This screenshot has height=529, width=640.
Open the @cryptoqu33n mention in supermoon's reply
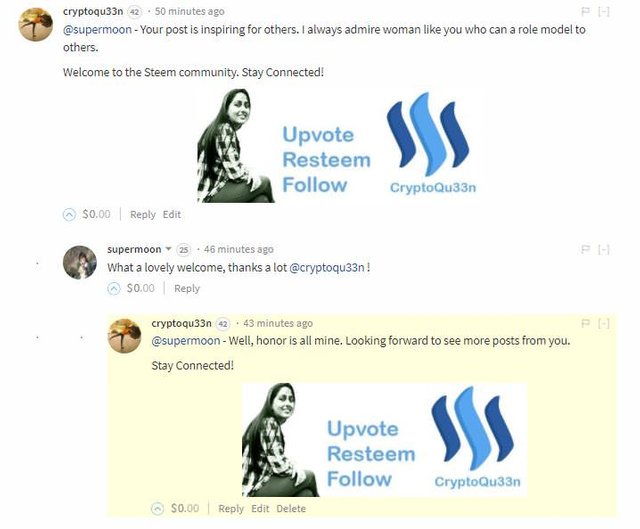(327, 268)
